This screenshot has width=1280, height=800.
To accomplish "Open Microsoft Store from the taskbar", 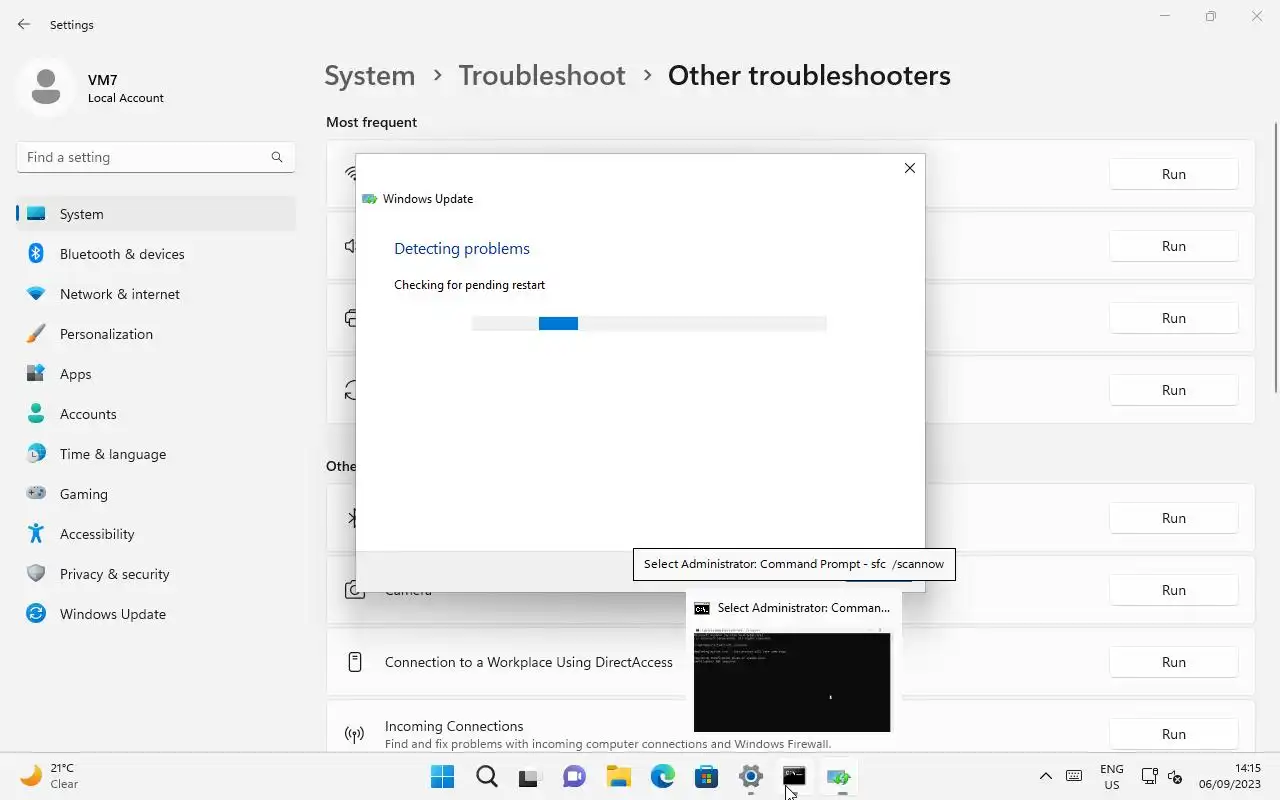I will pos(706,776).
